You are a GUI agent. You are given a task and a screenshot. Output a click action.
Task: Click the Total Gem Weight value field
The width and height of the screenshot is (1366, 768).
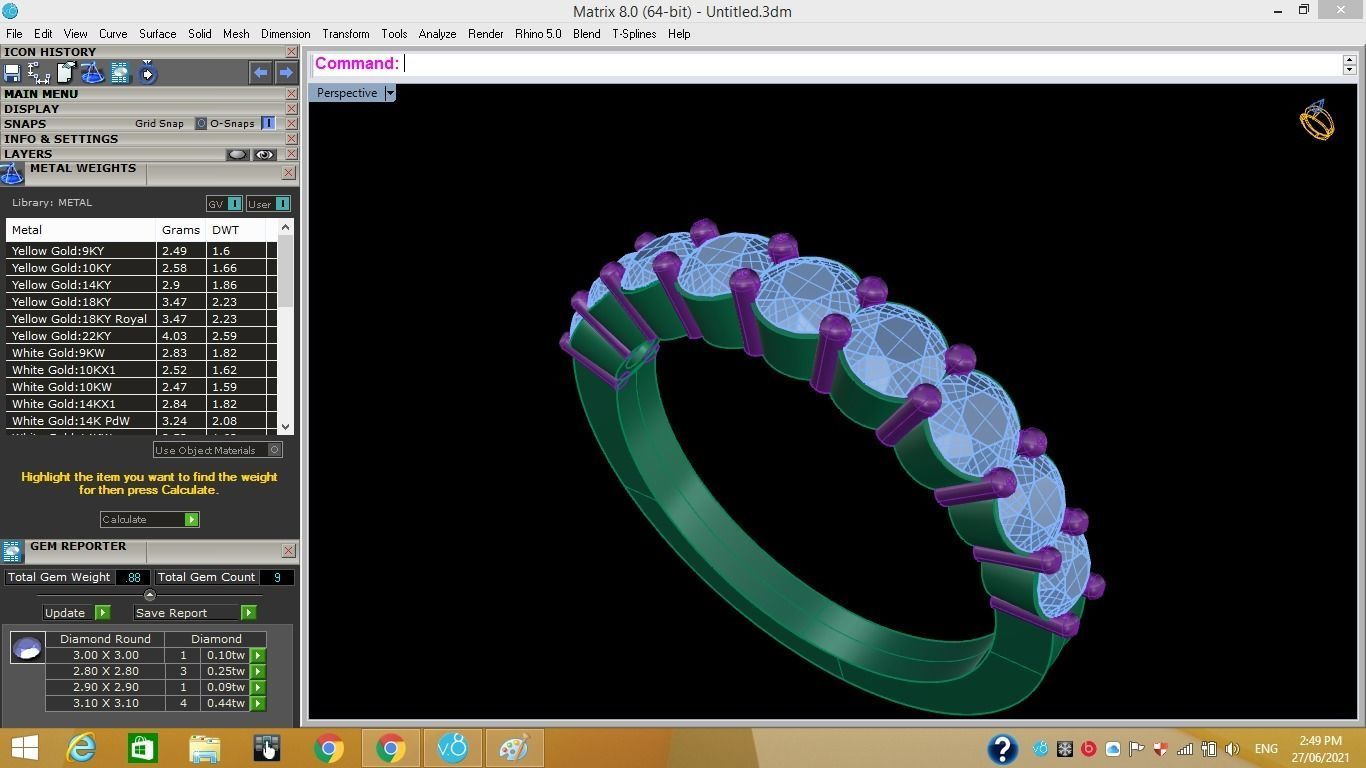[x=132, y=577]
